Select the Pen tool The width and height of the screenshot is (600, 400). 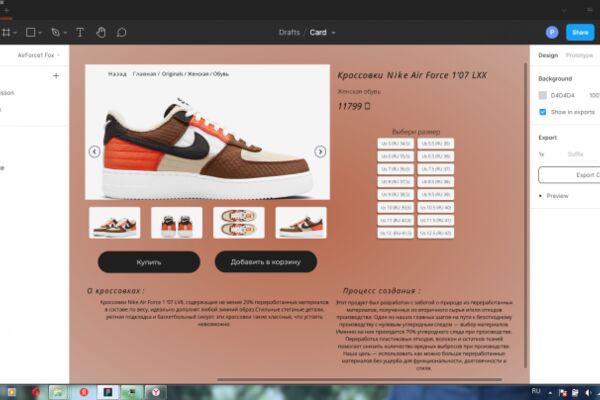[55, 33]
